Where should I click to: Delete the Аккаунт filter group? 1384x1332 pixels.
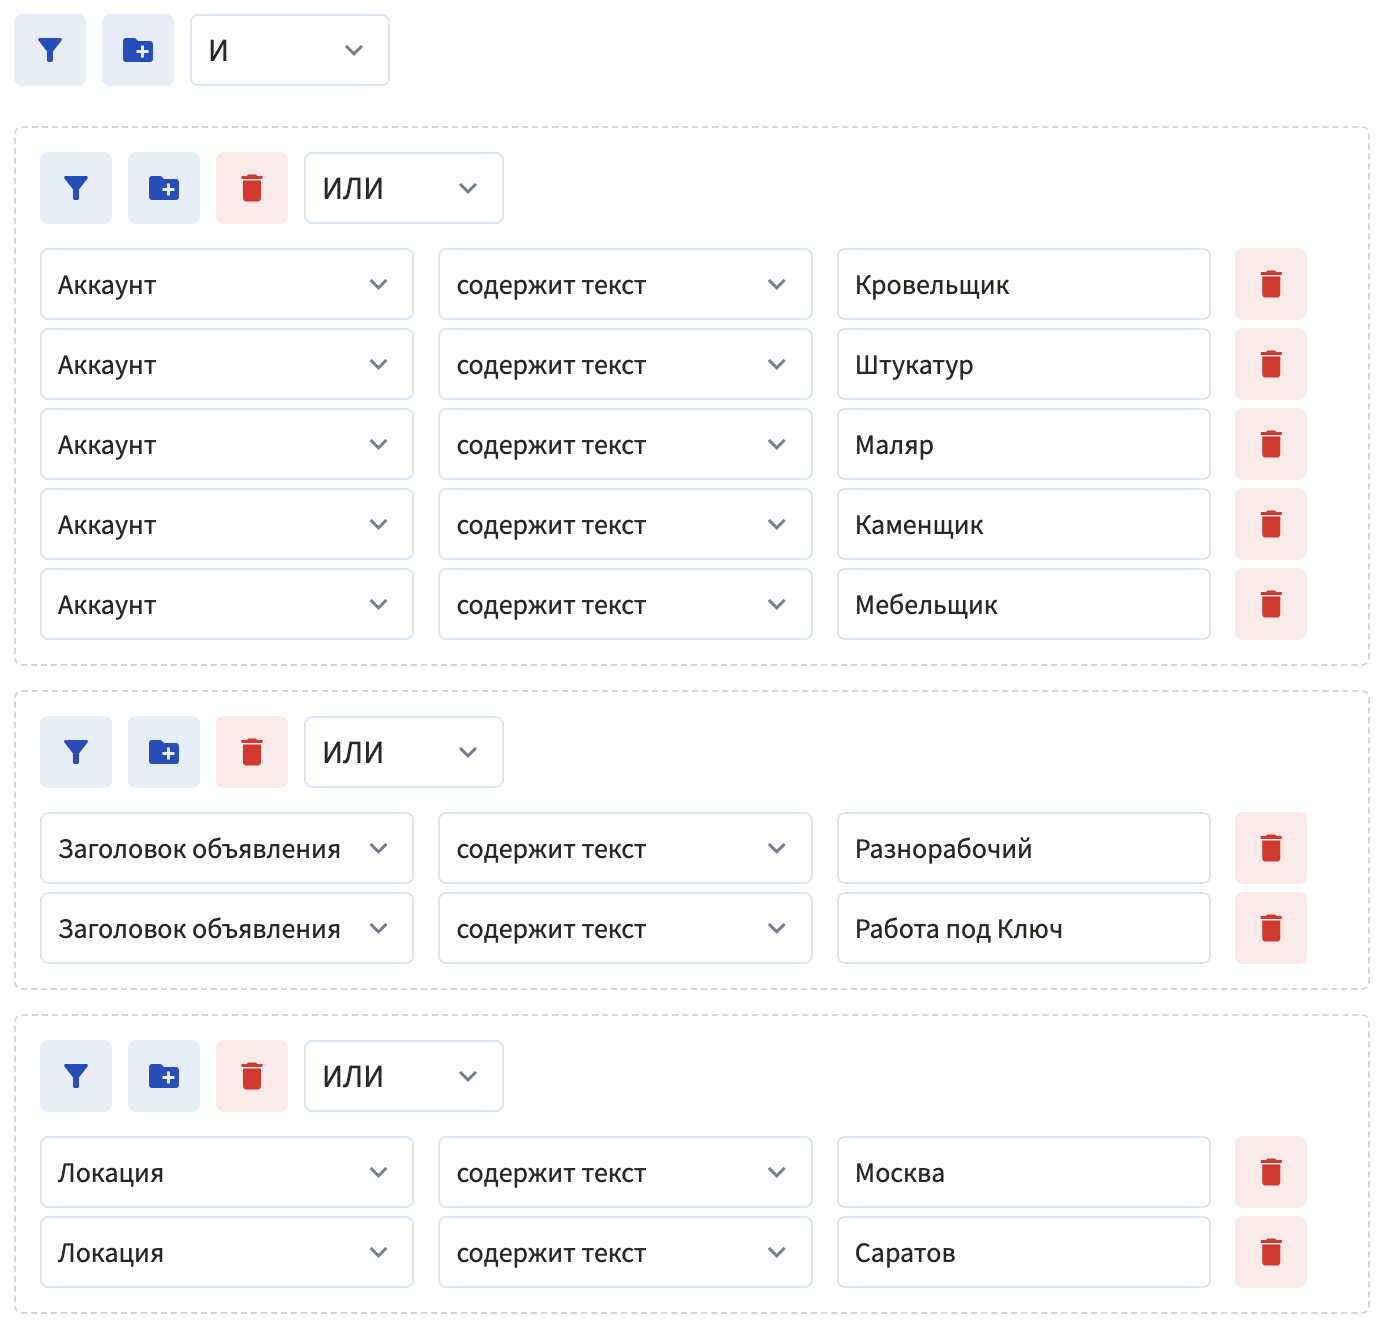(x=252, y=188)
